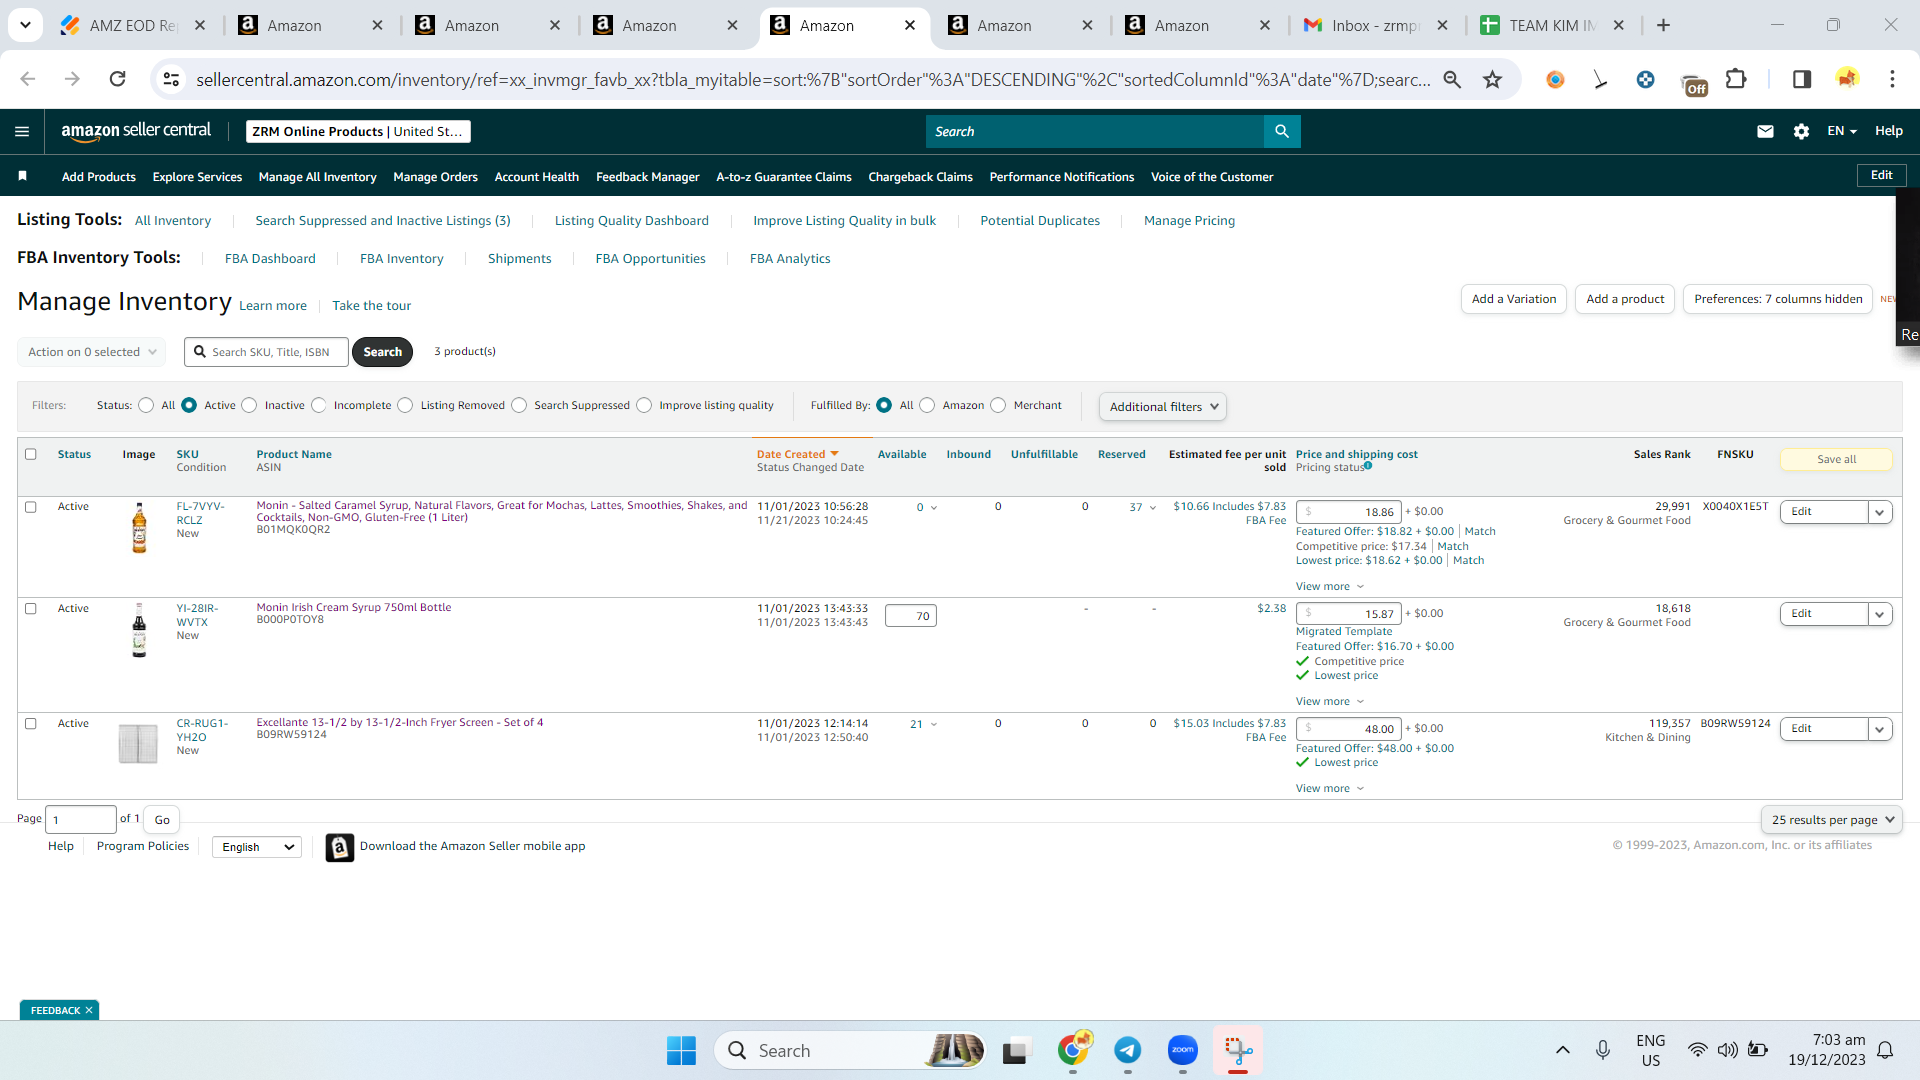Toggle the select-all products checkbox
Image resolution: width=1920 pixels, height=1080 pixels.
[x=31, y=454]
